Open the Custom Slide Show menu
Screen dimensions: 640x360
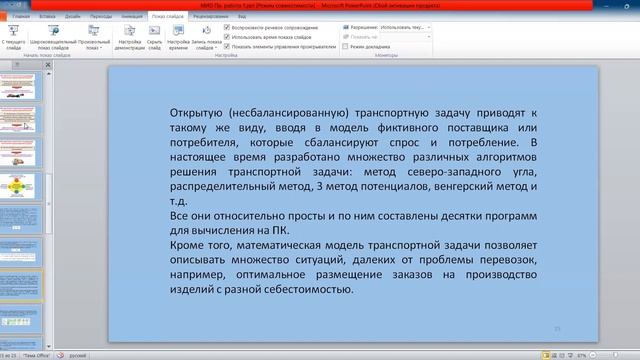click(94, 37)
